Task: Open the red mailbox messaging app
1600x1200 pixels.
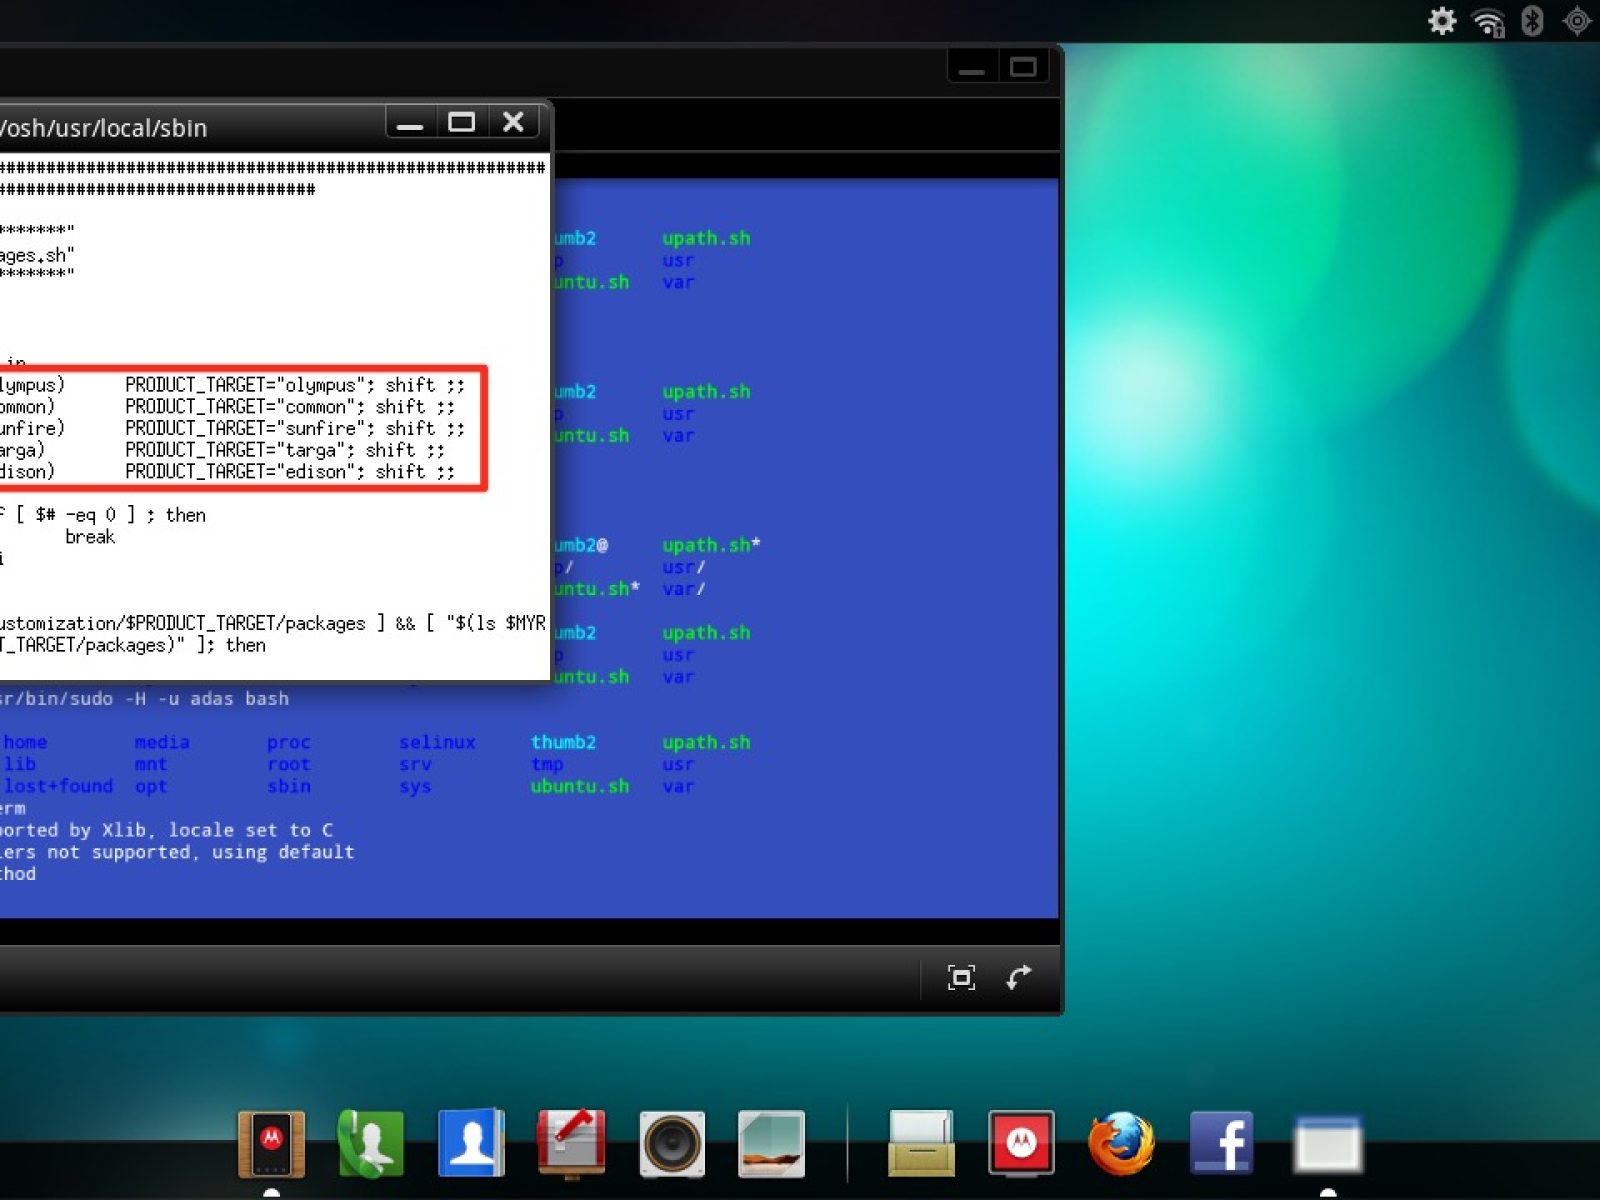Action: (x=571, y=1143)
